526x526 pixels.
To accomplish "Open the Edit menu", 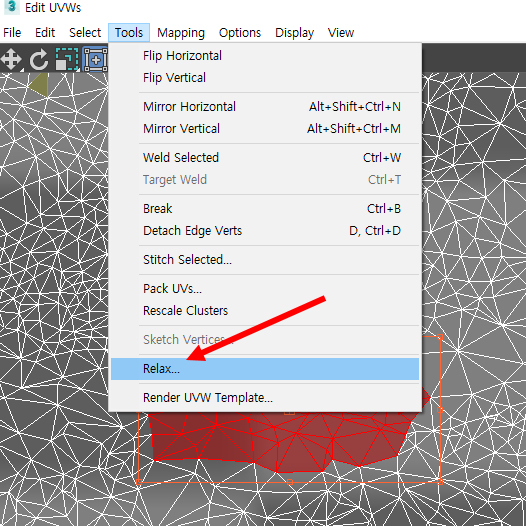I will point(45,33).
